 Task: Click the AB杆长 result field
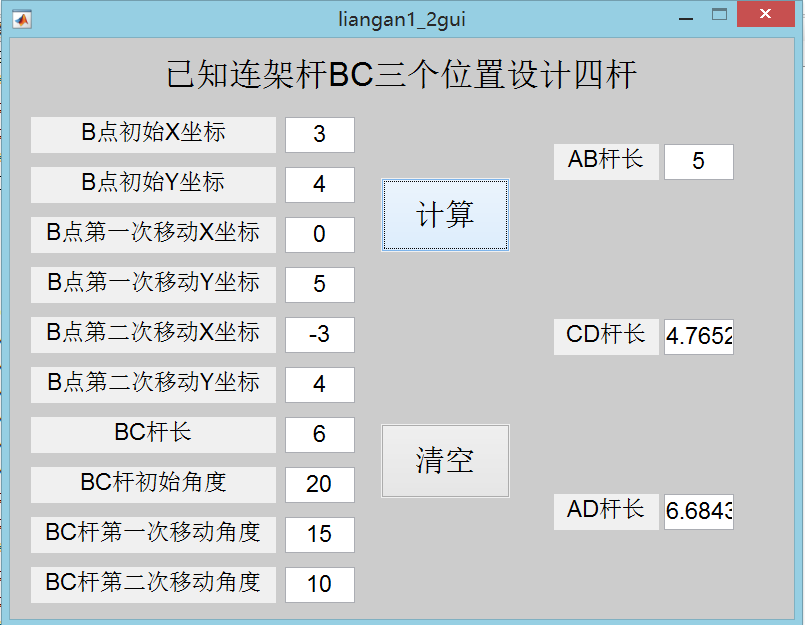pyautogui.click(x=699, y=162)
